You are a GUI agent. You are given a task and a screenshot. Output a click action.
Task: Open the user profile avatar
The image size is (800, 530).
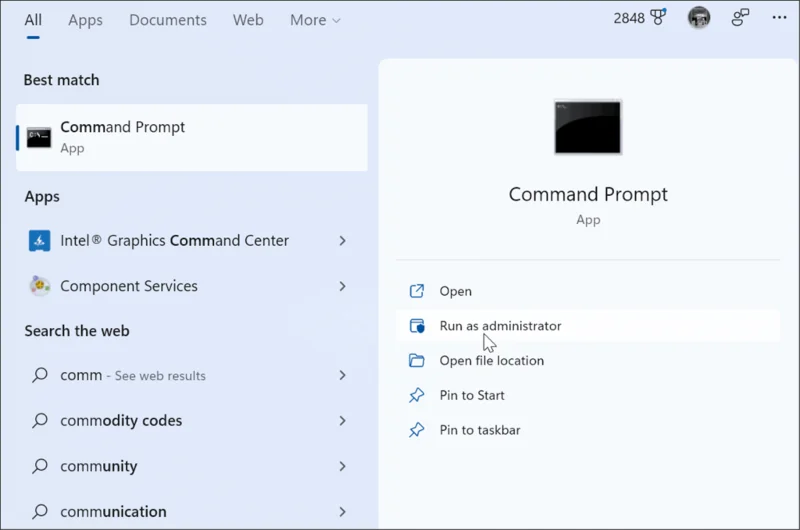coord(698,18)
